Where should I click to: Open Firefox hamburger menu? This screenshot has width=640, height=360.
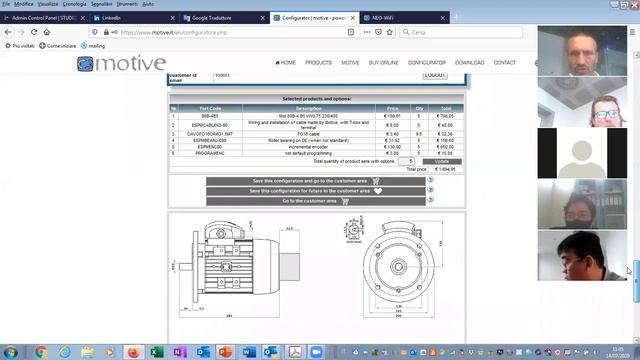[x=632, y=32]
